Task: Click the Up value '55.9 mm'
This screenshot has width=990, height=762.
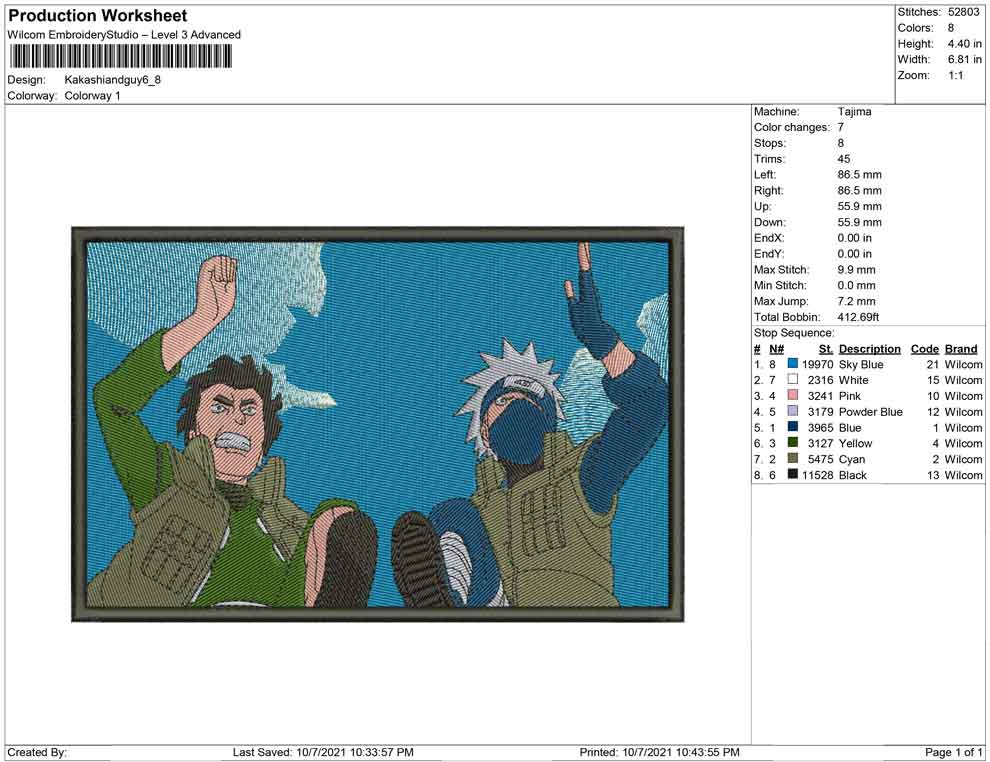Action: 859,206
